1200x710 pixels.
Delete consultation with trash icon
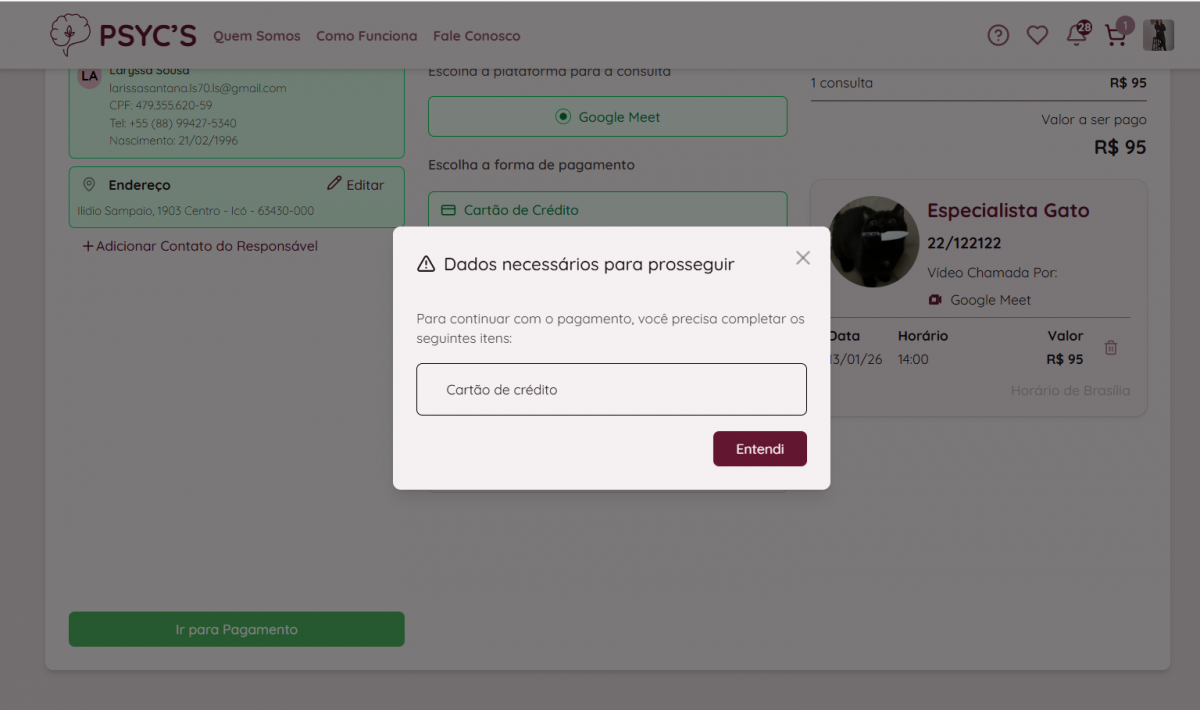pyautogui.click(x=1111, y=348)
